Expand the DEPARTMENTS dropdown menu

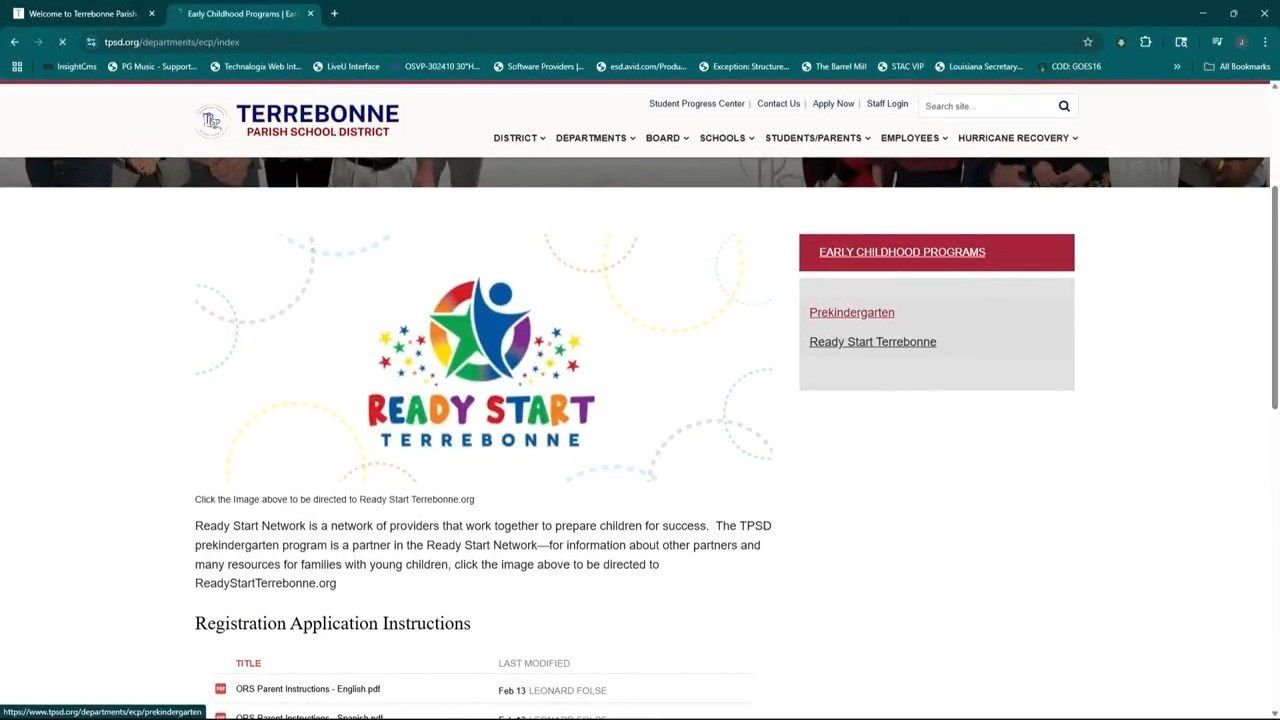click(595, 138)
